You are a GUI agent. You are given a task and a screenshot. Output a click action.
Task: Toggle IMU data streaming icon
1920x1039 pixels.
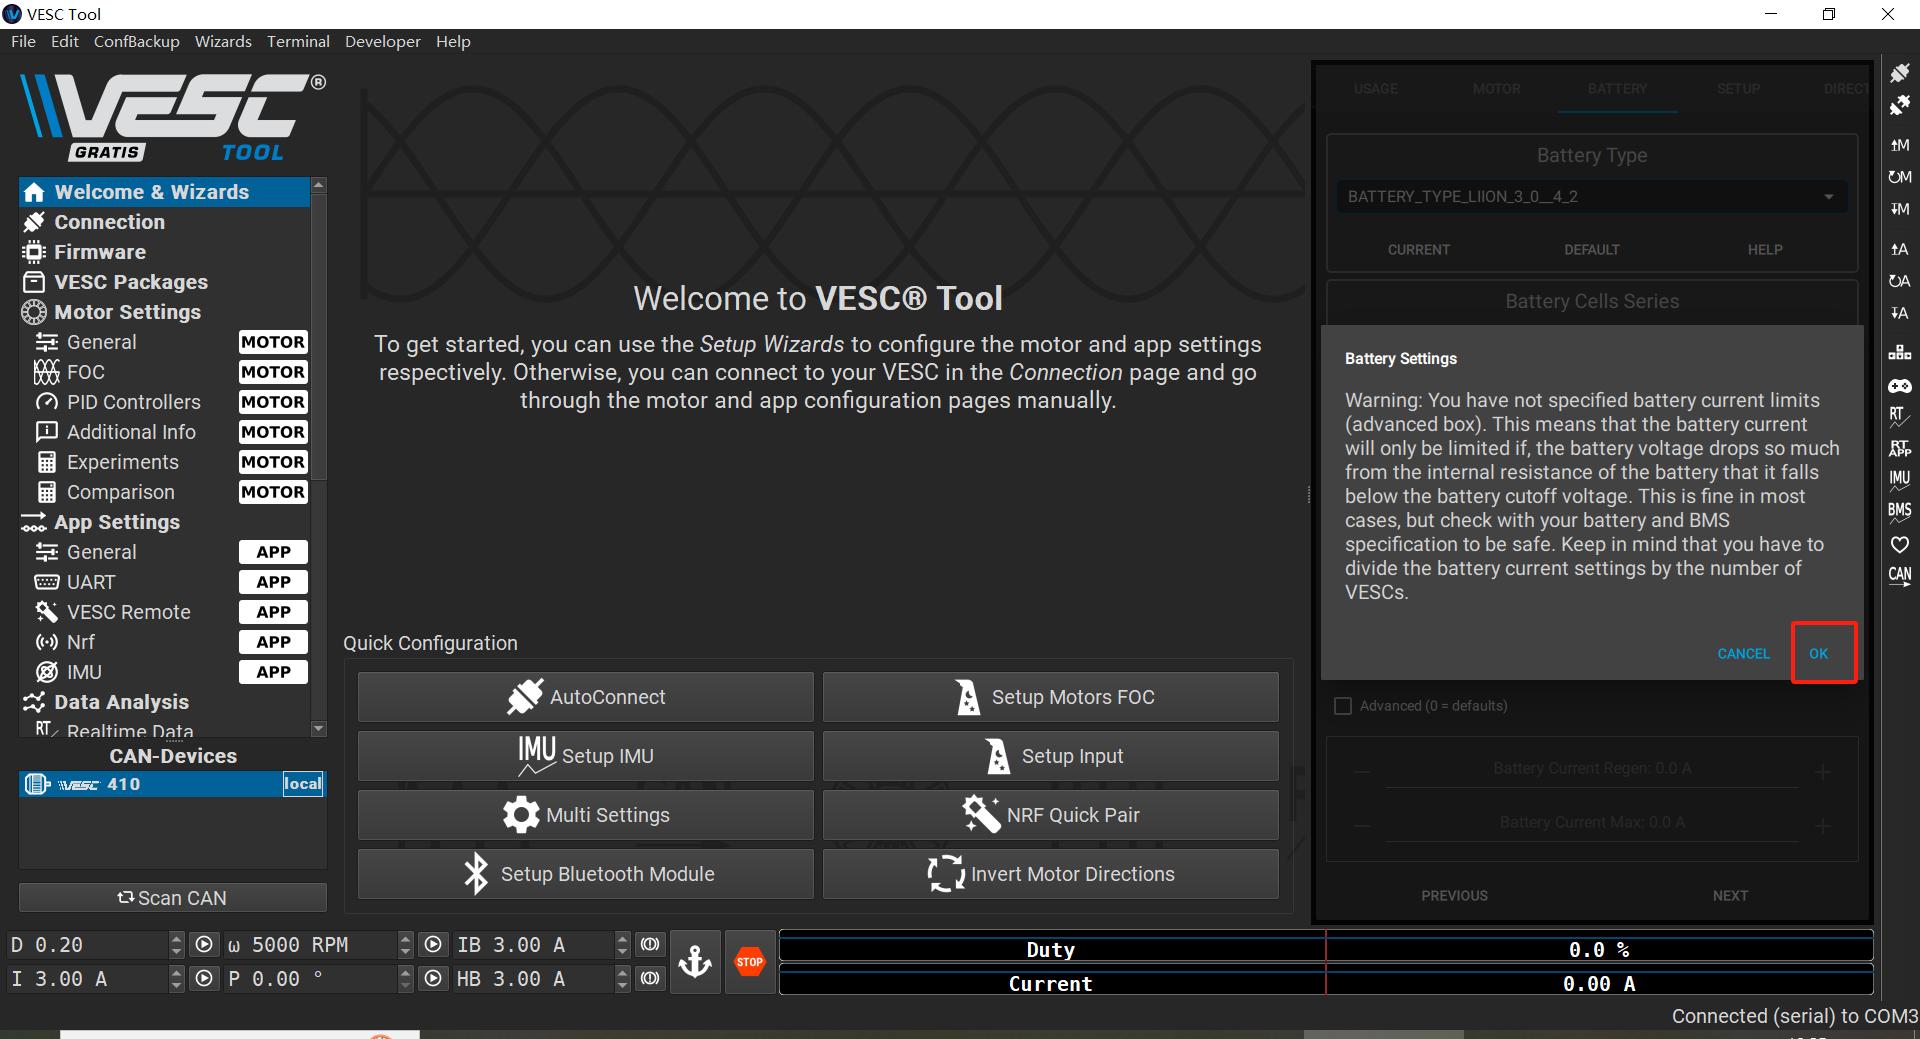[x=1899, y=480]
